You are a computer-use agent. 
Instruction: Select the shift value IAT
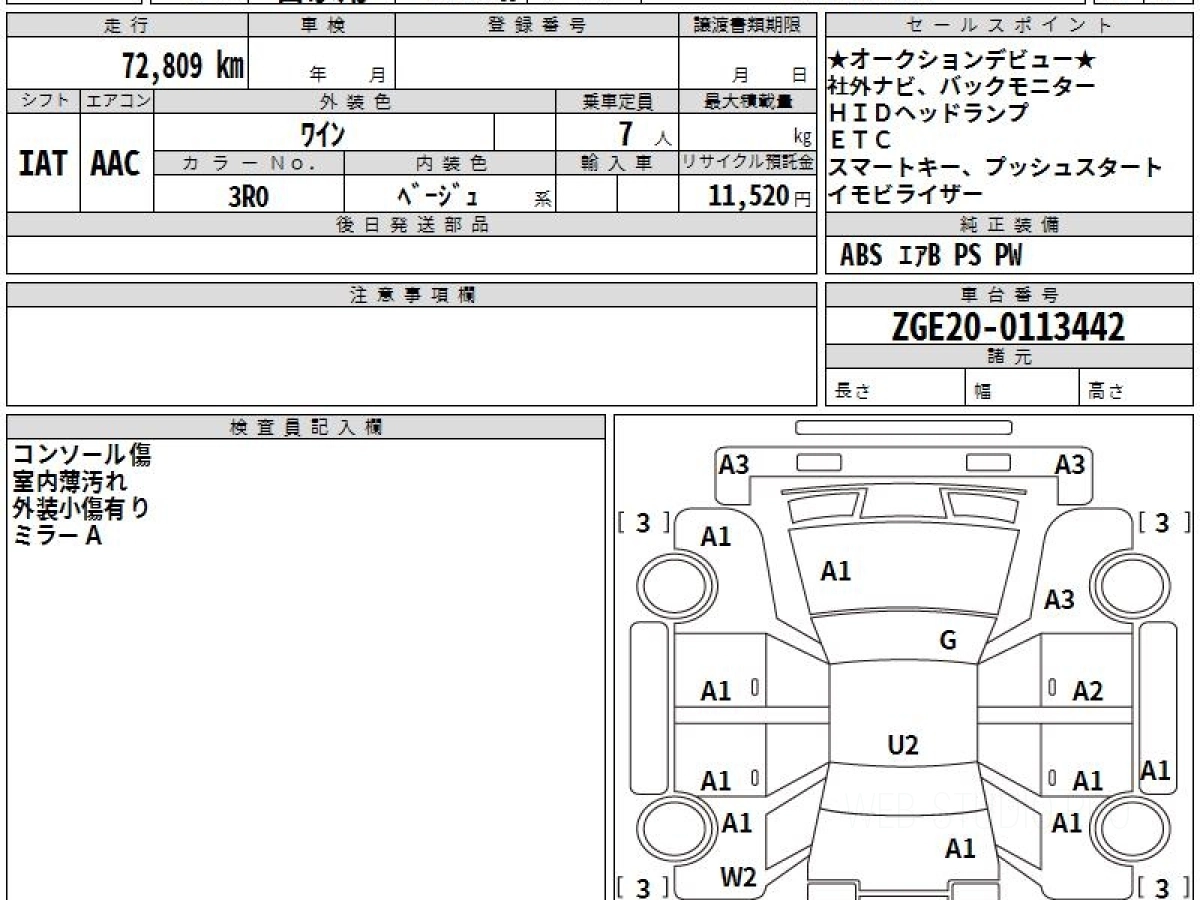coord(43,164)
